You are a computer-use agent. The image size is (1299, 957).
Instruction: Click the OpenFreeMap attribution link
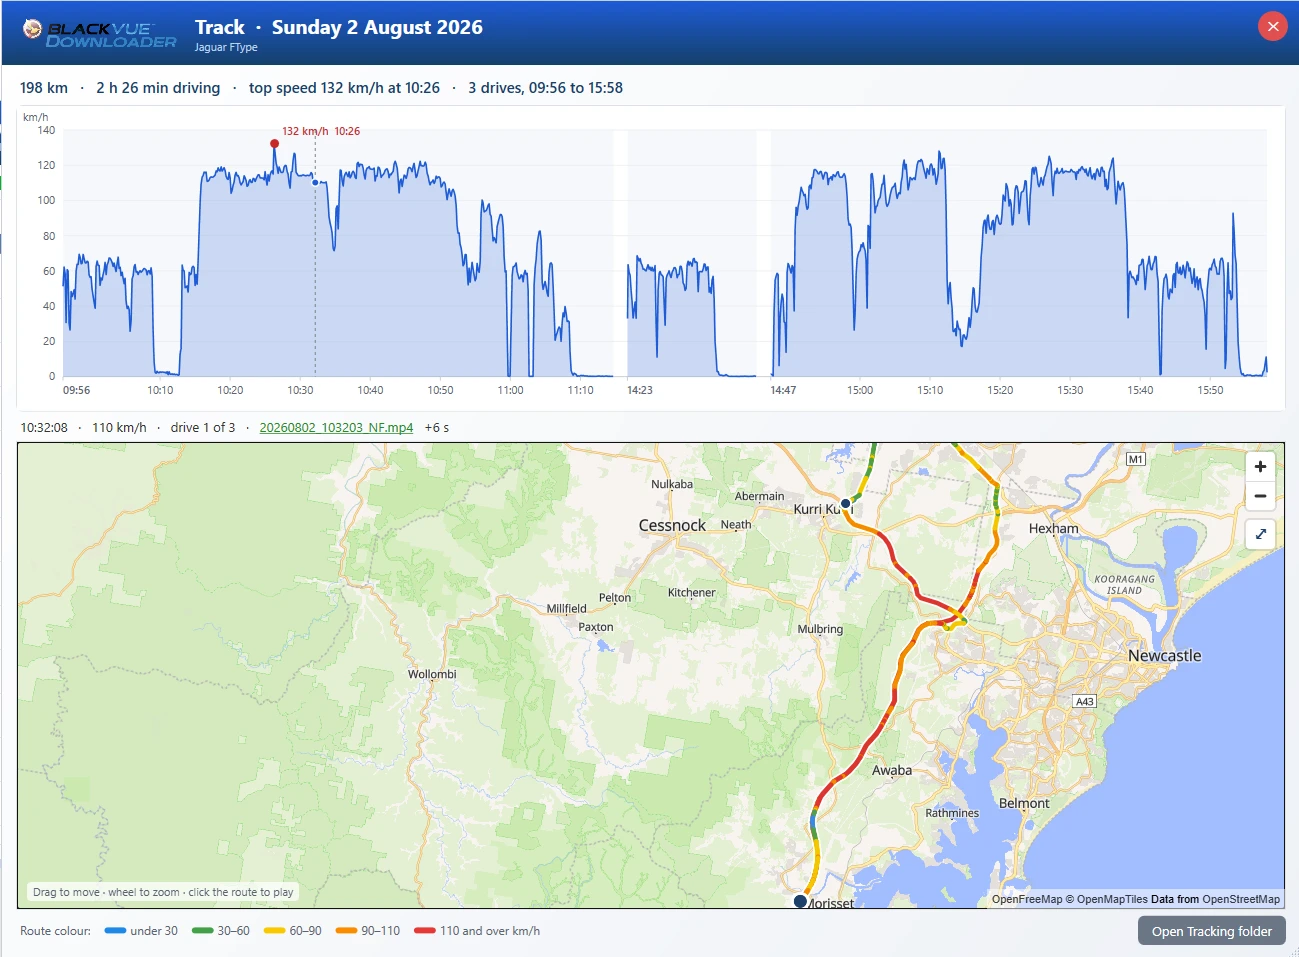1027,899
